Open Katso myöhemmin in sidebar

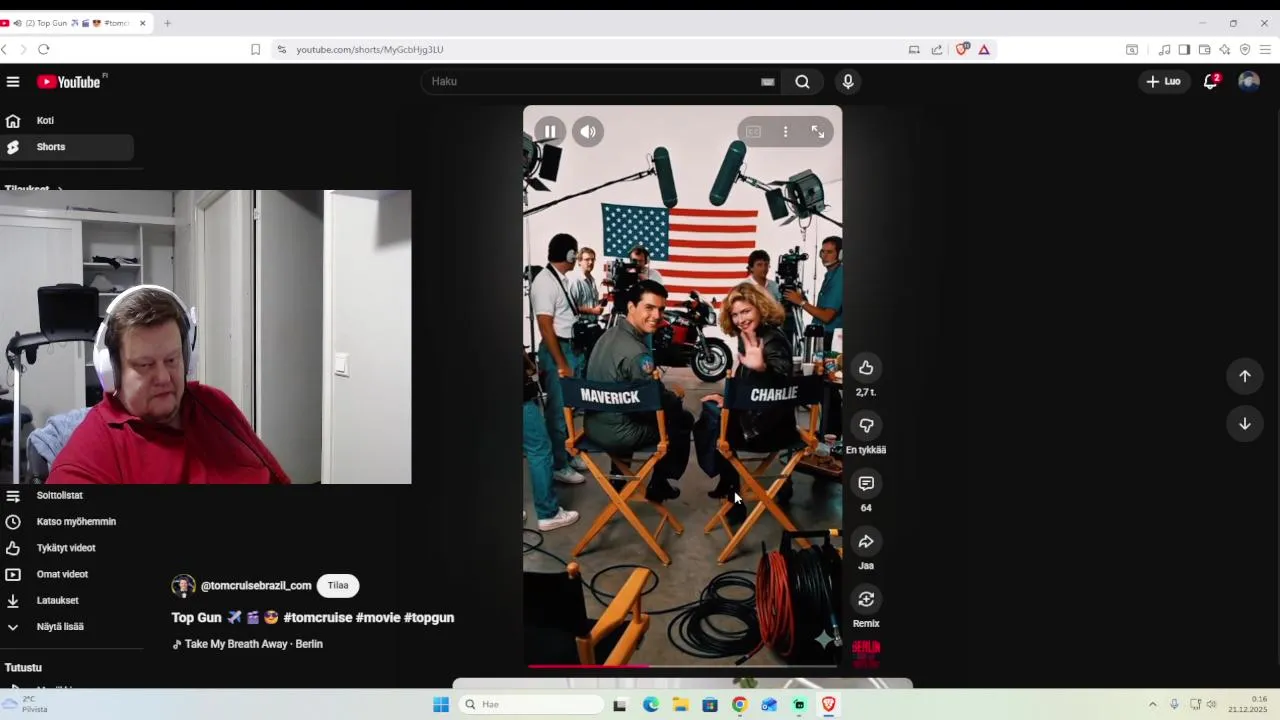67,521
